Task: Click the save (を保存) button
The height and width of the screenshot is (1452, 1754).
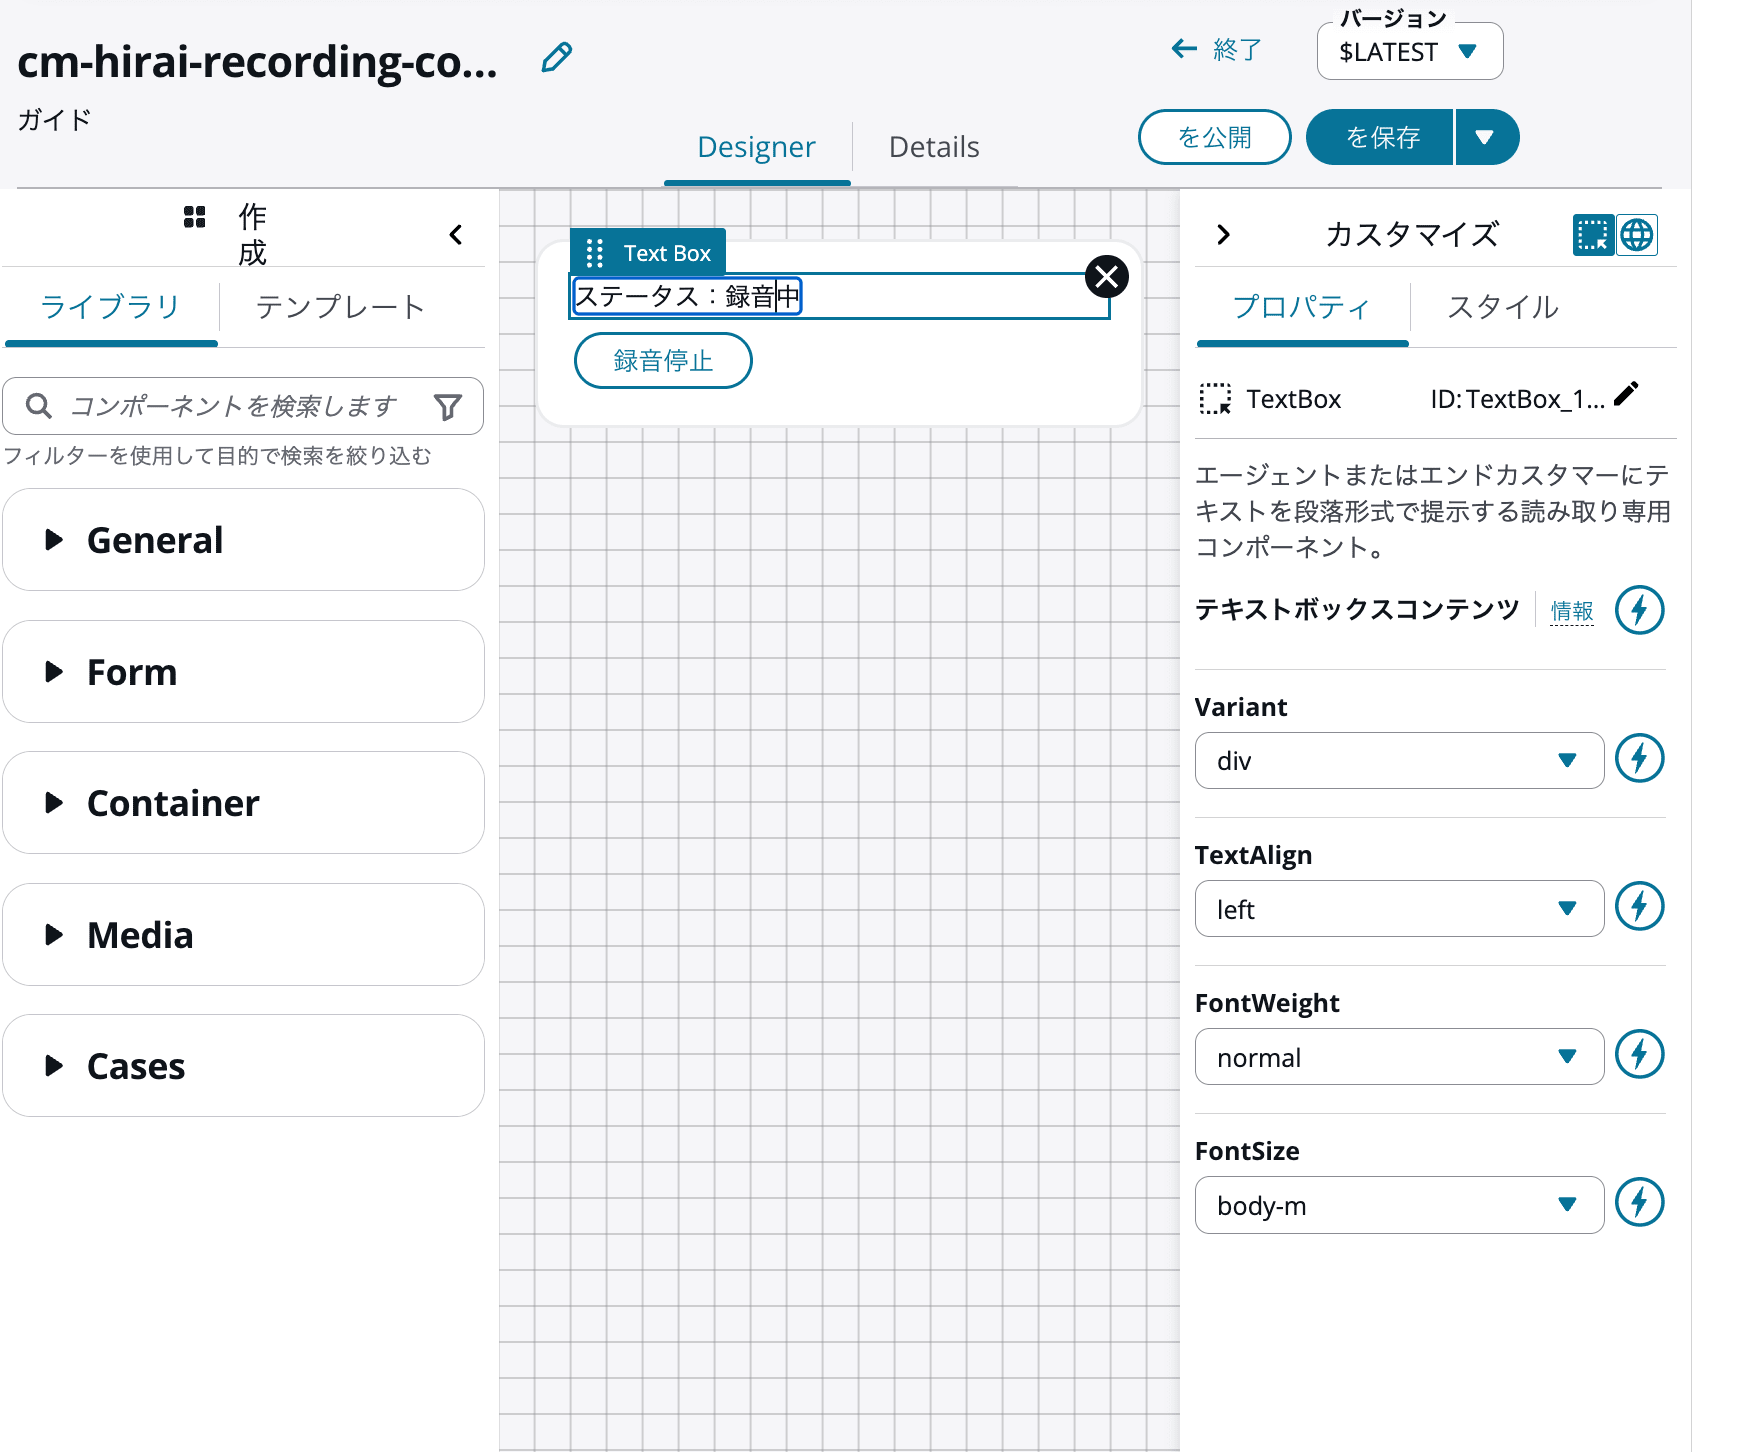Action: pyautogui.click(x=1380, y=137)
